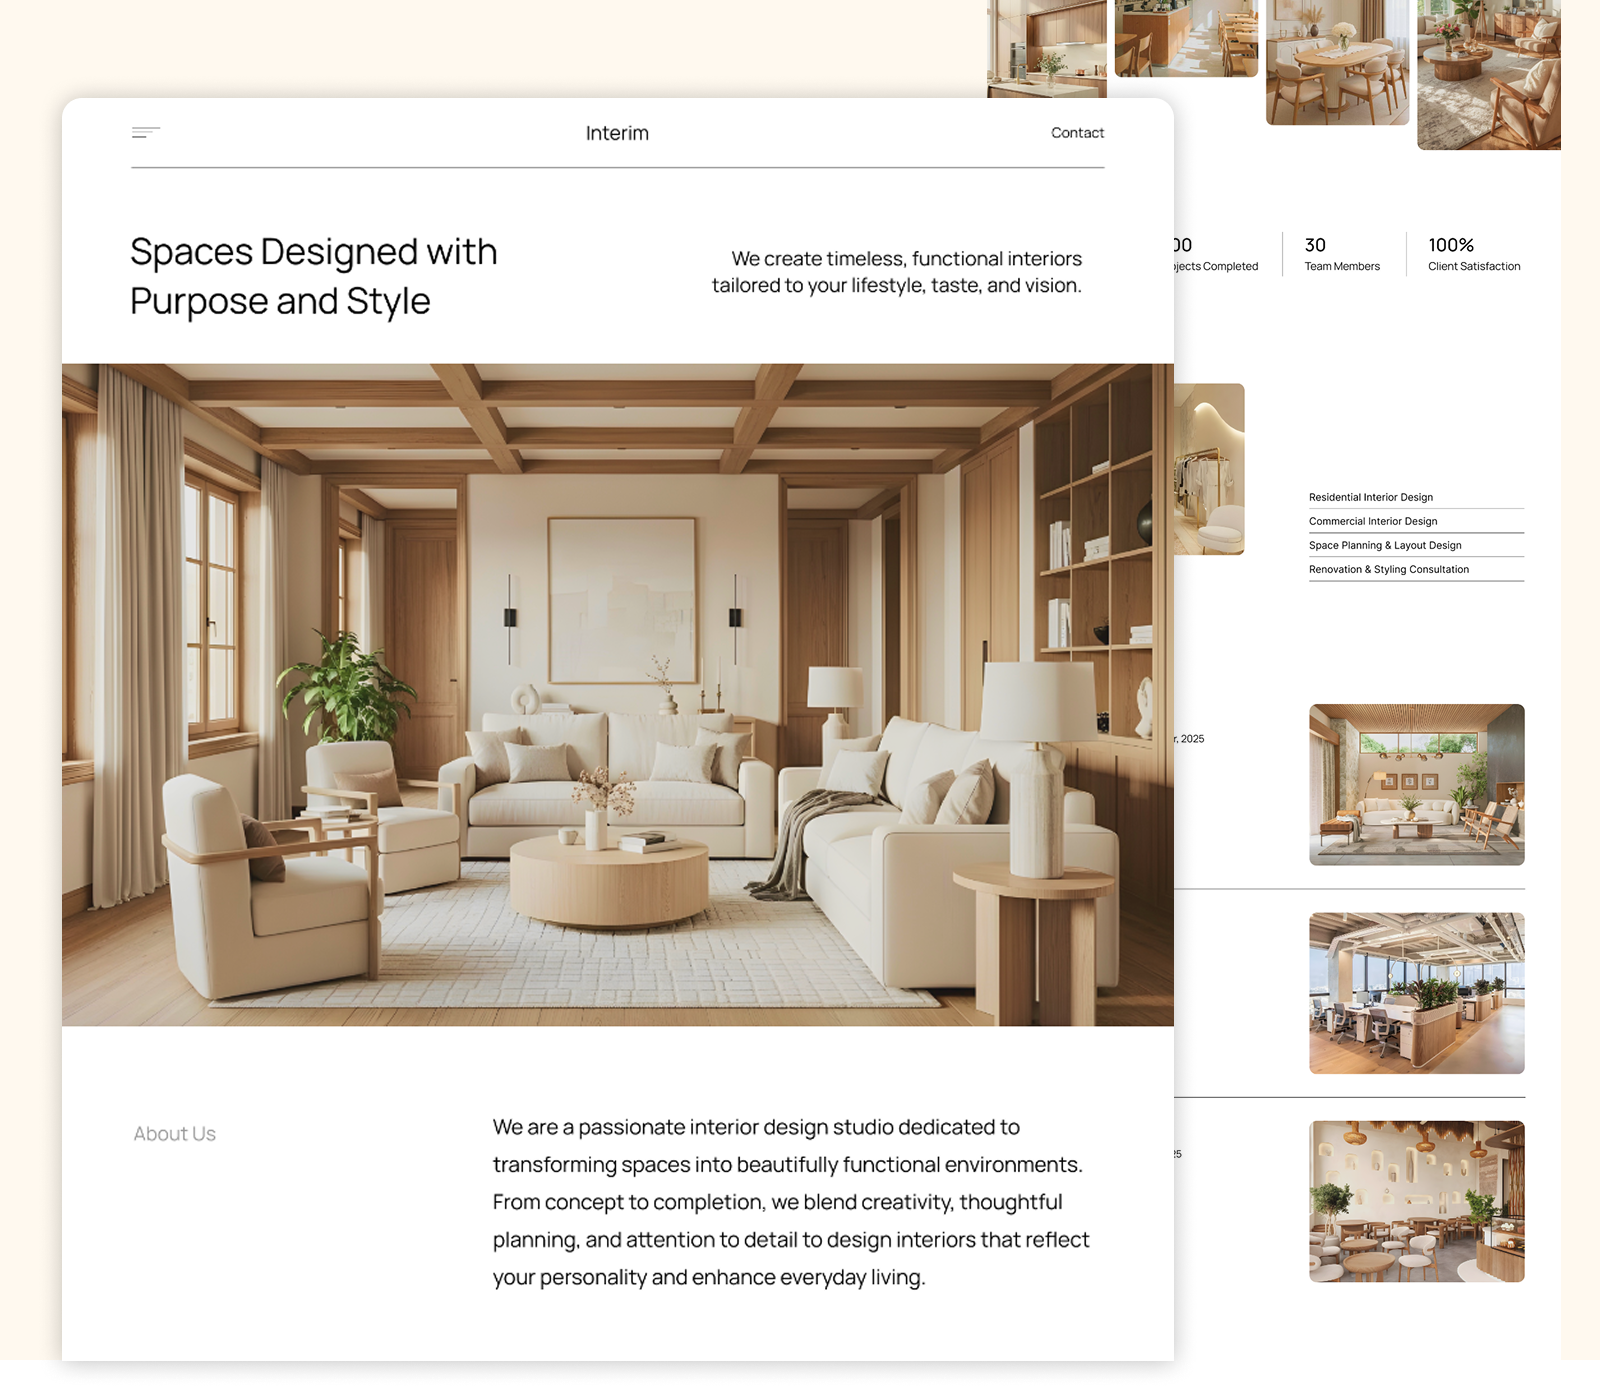Select Space Planning & Layout Design

click(x=1385, y=545)
